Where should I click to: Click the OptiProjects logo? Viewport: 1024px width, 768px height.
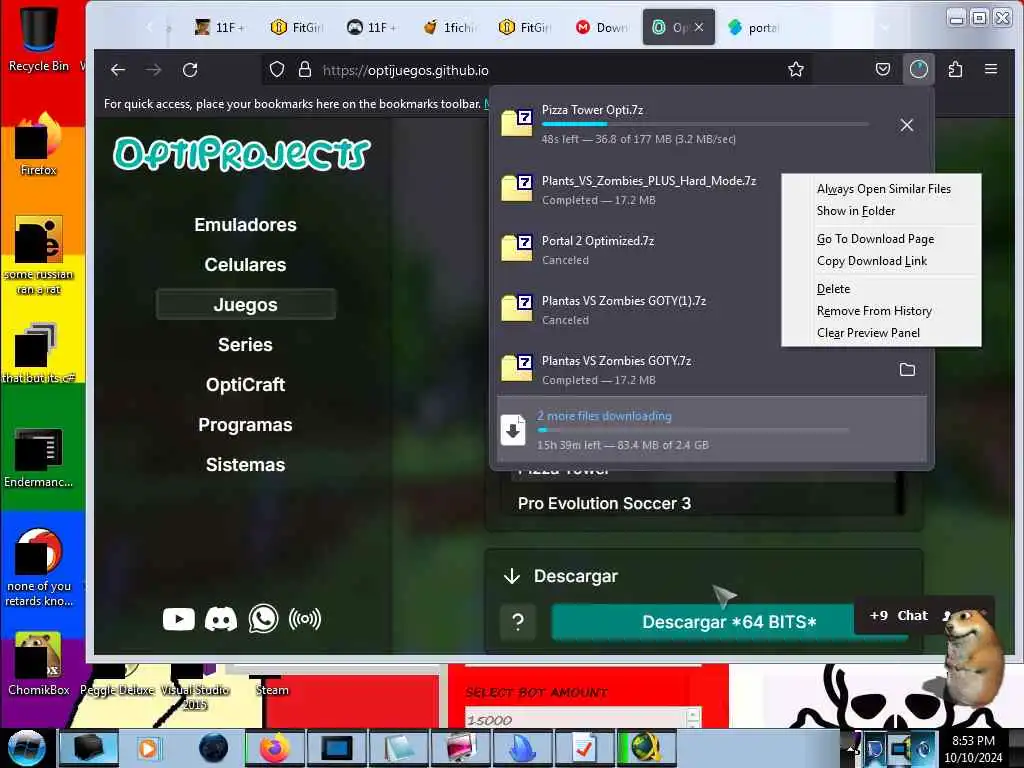(x=242, y=154)
